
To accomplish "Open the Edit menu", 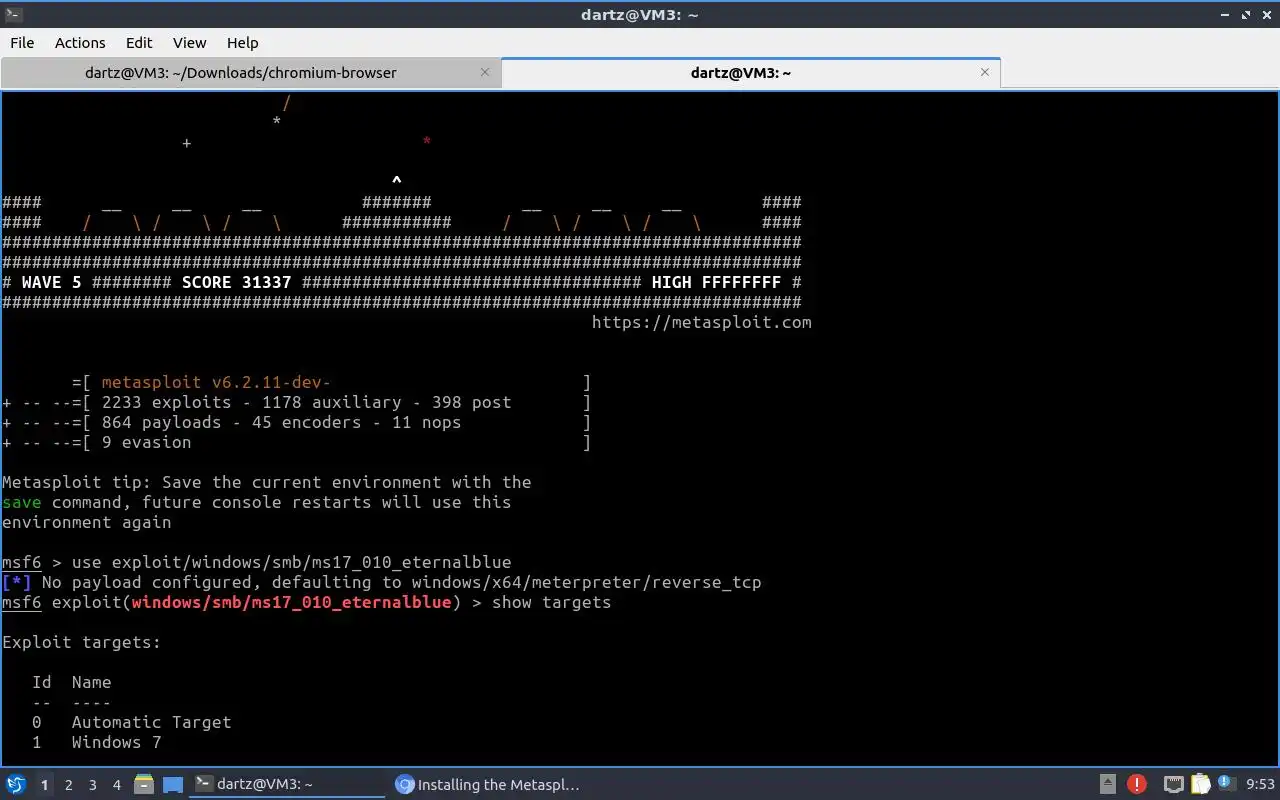I will pyautogui.click(x=139, y=42).
